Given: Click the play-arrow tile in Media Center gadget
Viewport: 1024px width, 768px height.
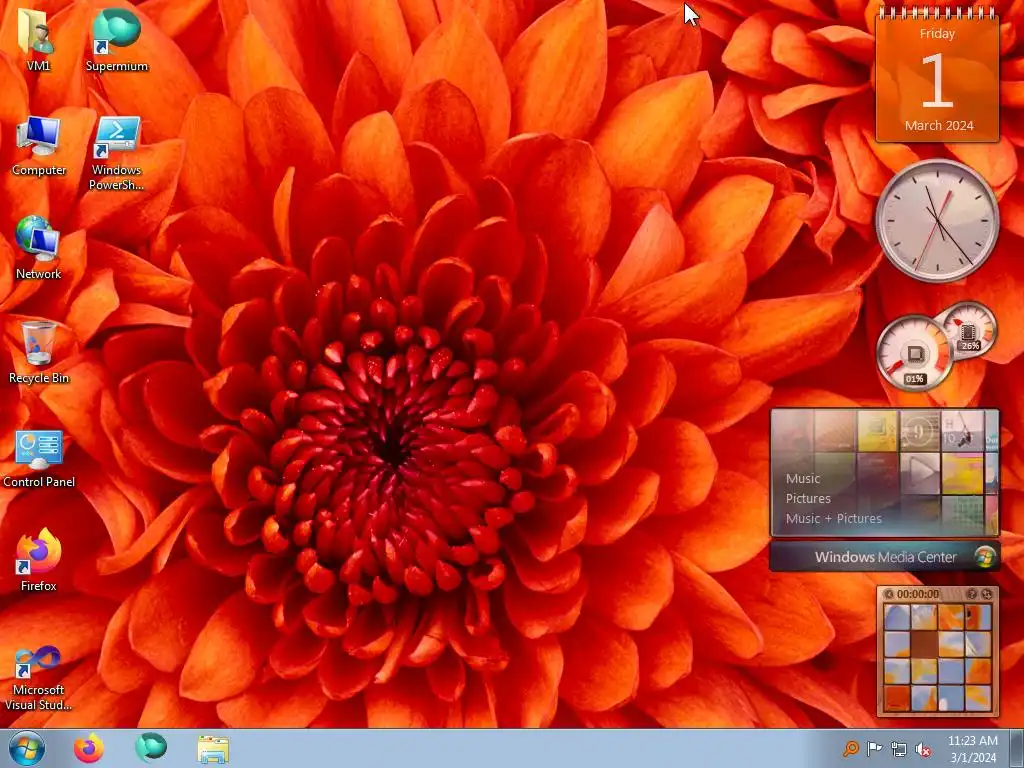Looking at the screenshot, I should tap(920, 472).
